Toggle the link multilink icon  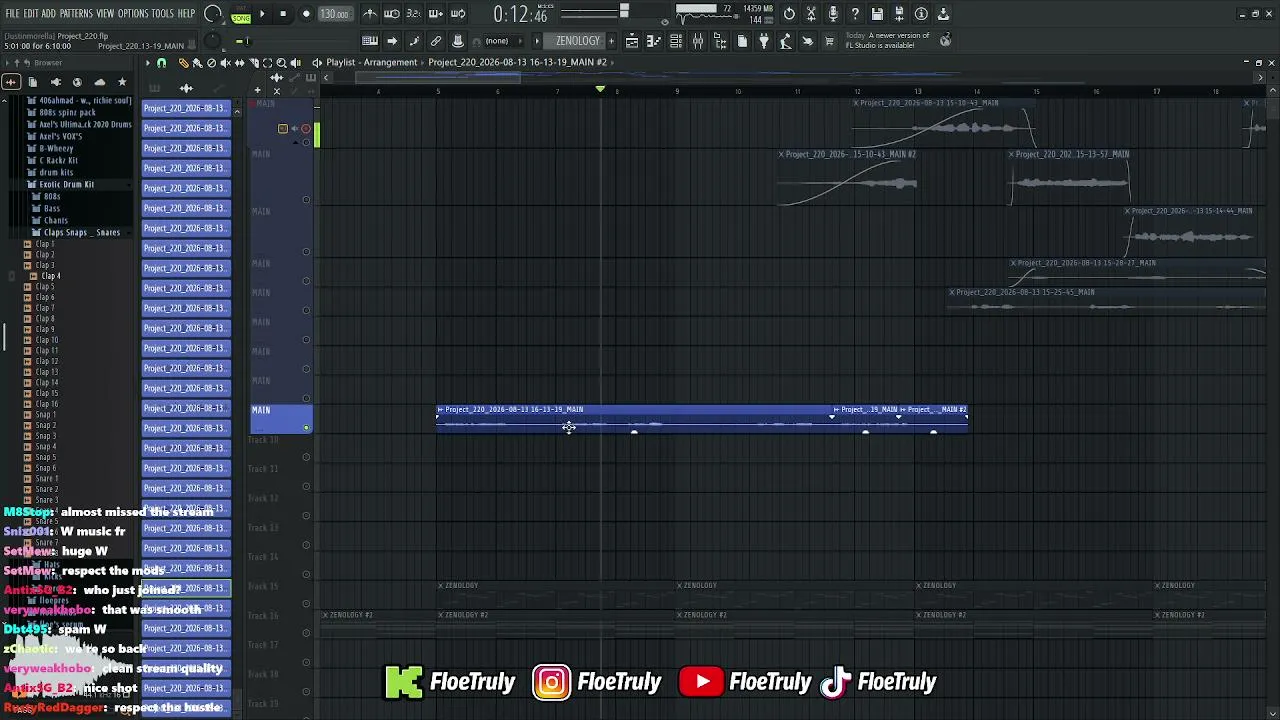[x=436, y=41]
